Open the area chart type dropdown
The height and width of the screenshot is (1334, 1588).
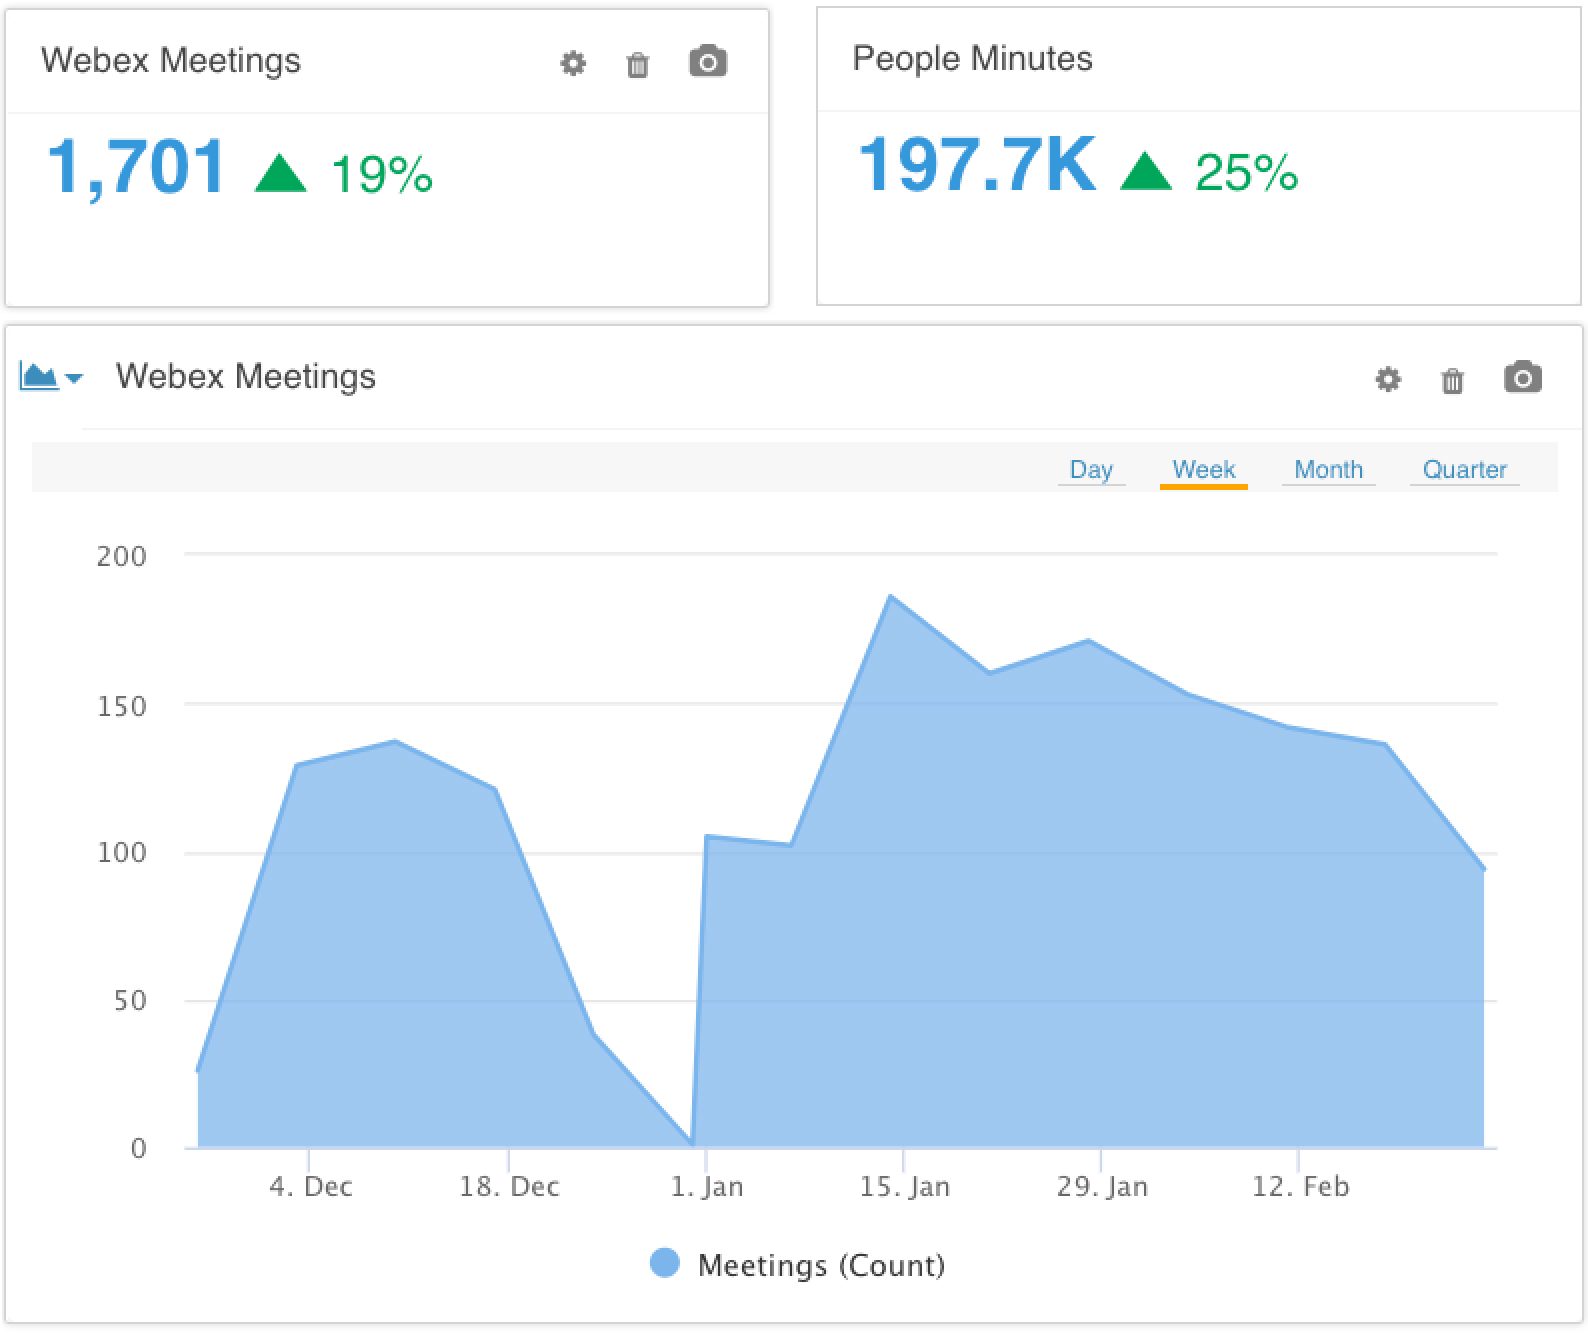click(51, 377)
